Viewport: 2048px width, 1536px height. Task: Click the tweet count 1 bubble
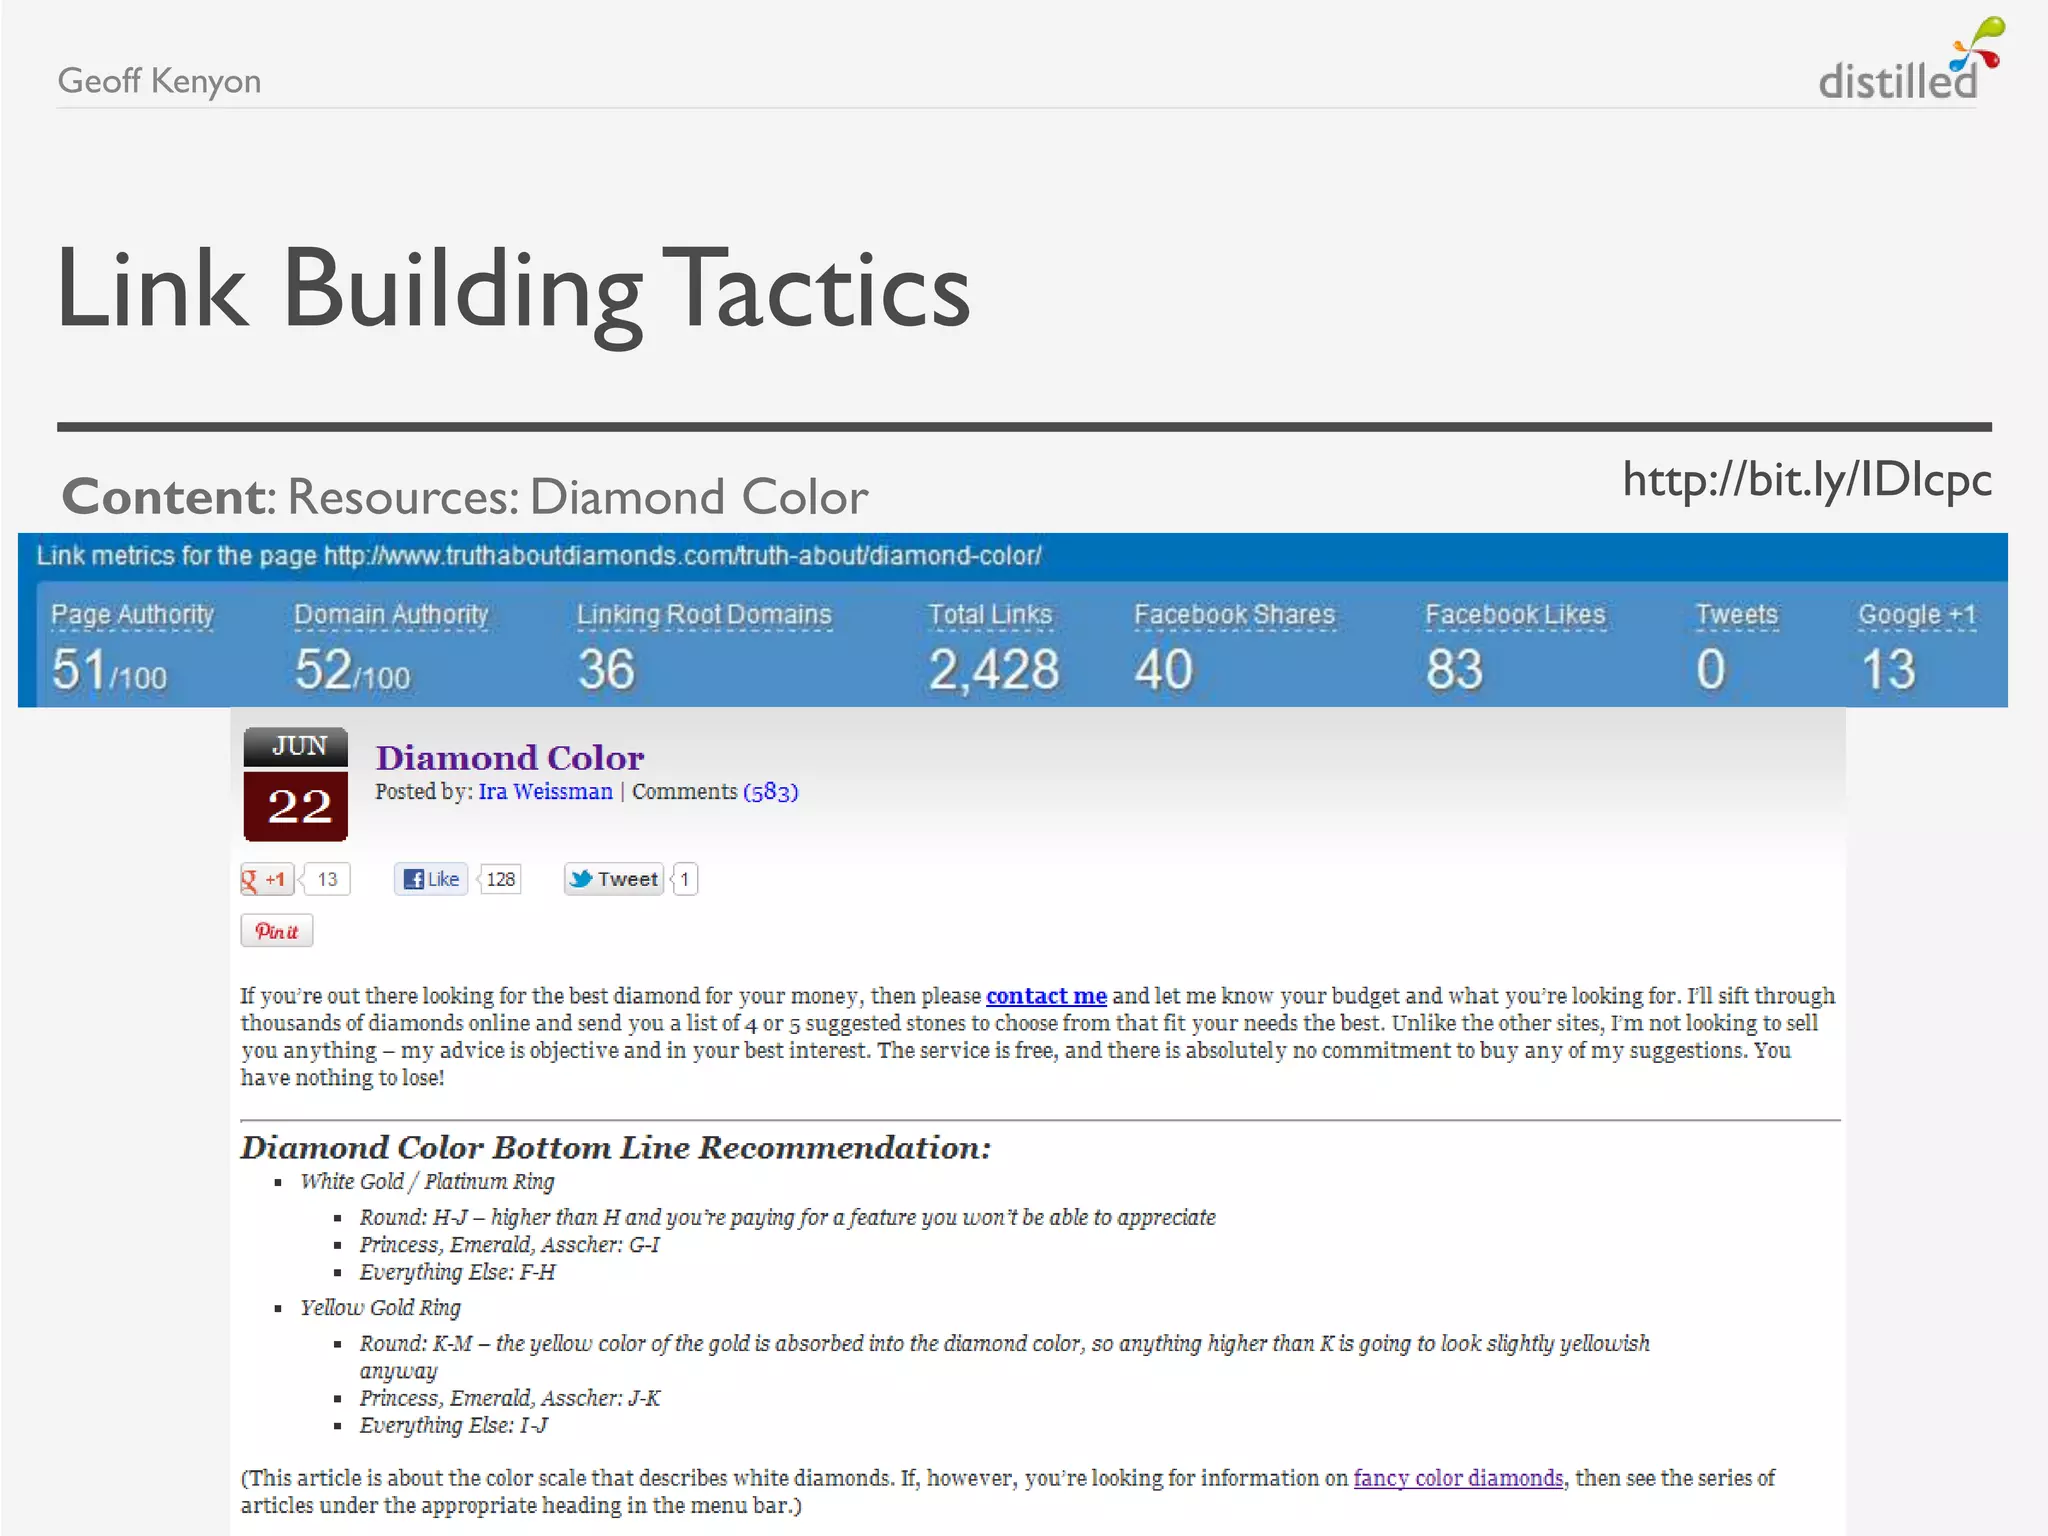pos(685,880)
